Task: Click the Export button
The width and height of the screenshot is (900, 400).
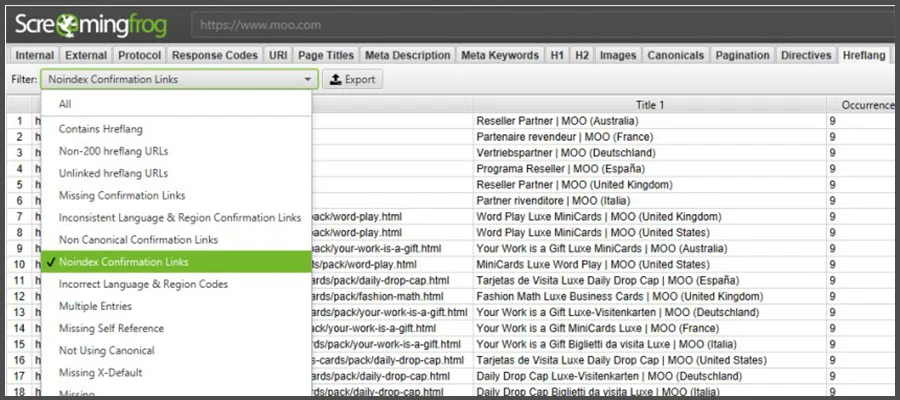Action: pyautogui.click(x=352, y=79)
